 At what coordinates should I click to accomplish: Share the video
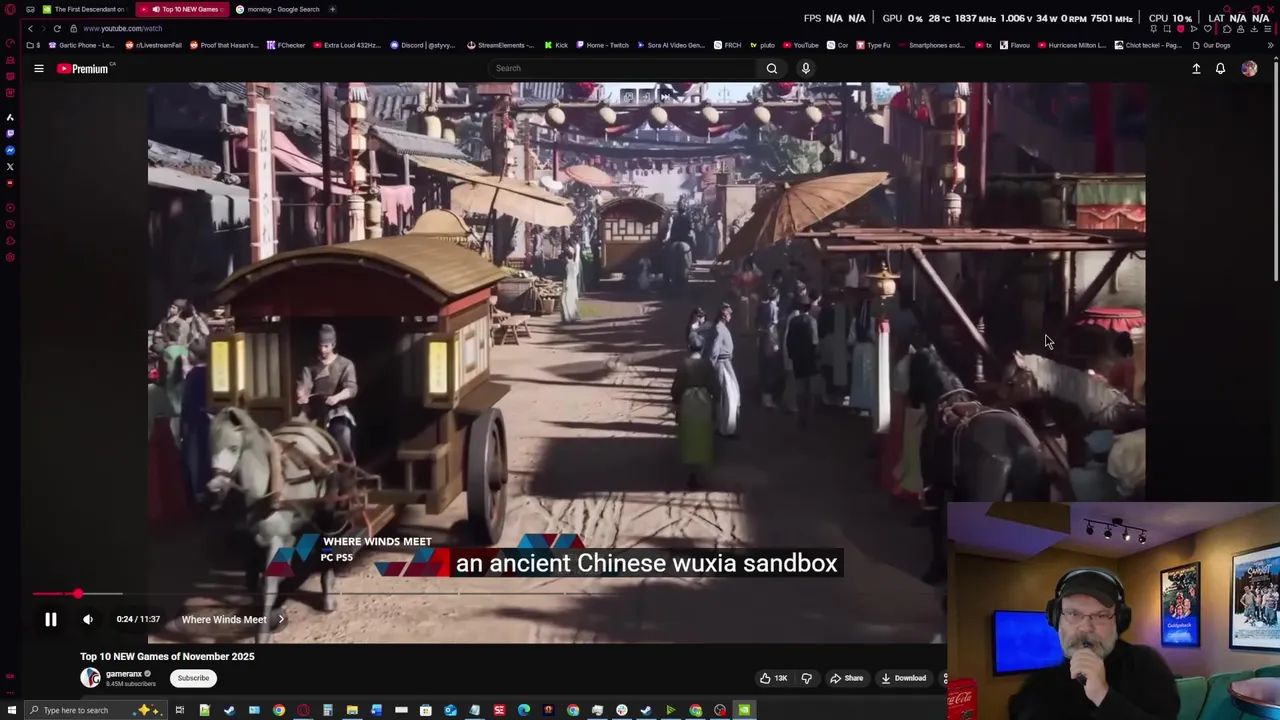click(x=846, y=678)
